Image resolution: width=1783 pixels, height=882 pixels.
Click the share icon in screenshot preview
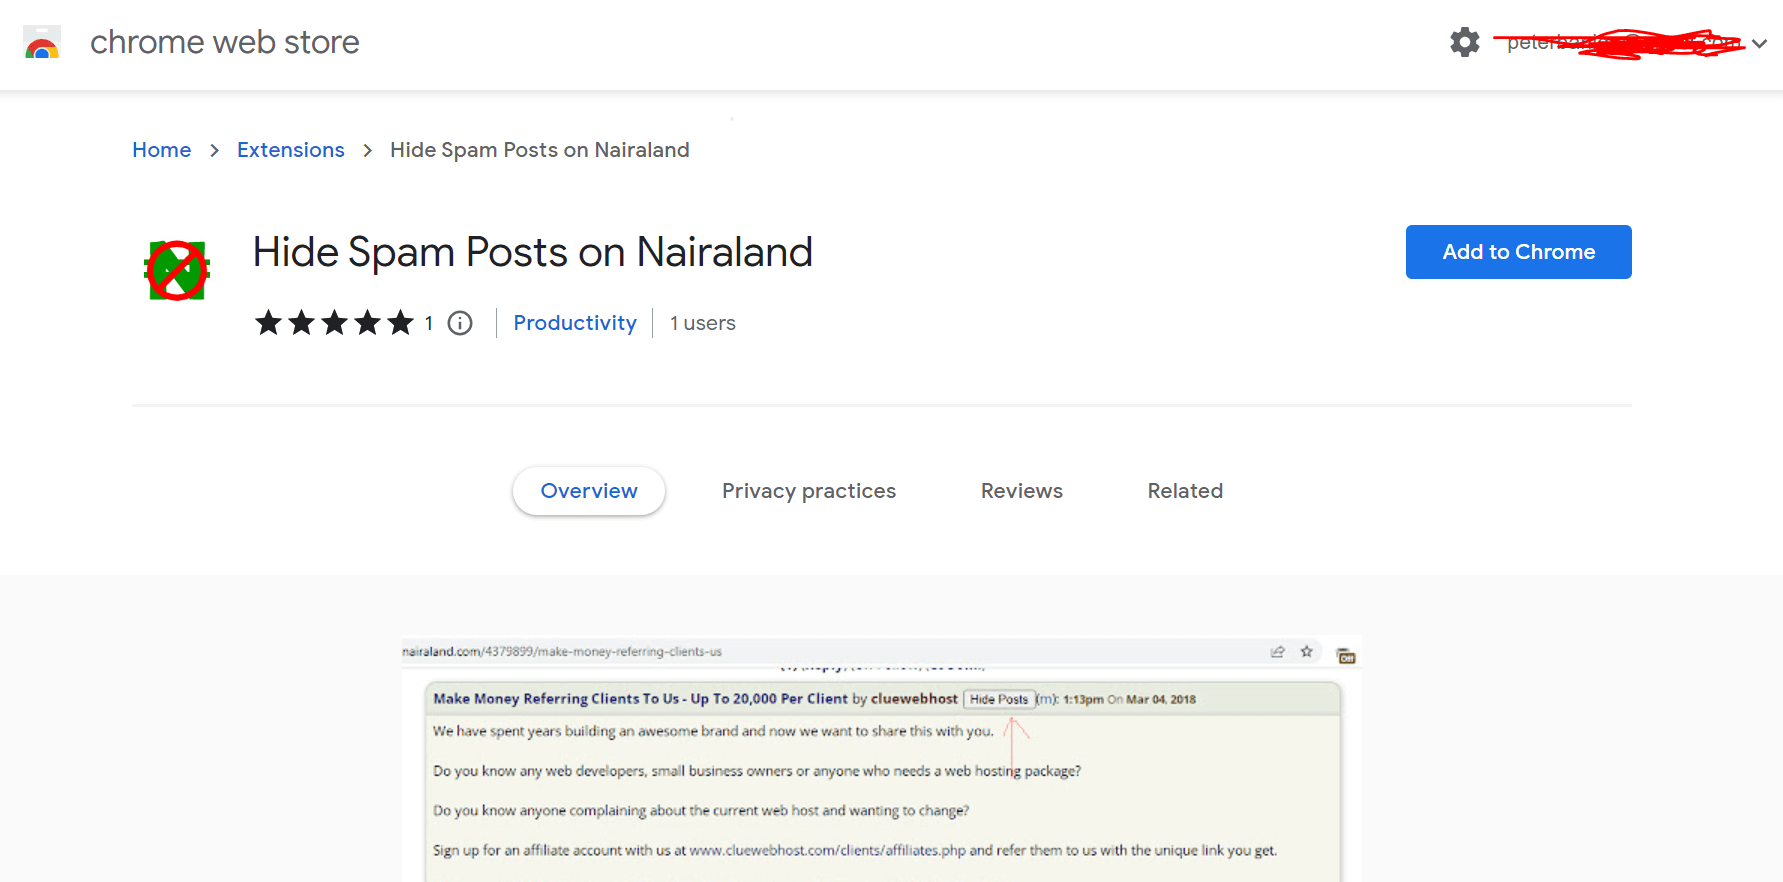tap(1277, 652)
